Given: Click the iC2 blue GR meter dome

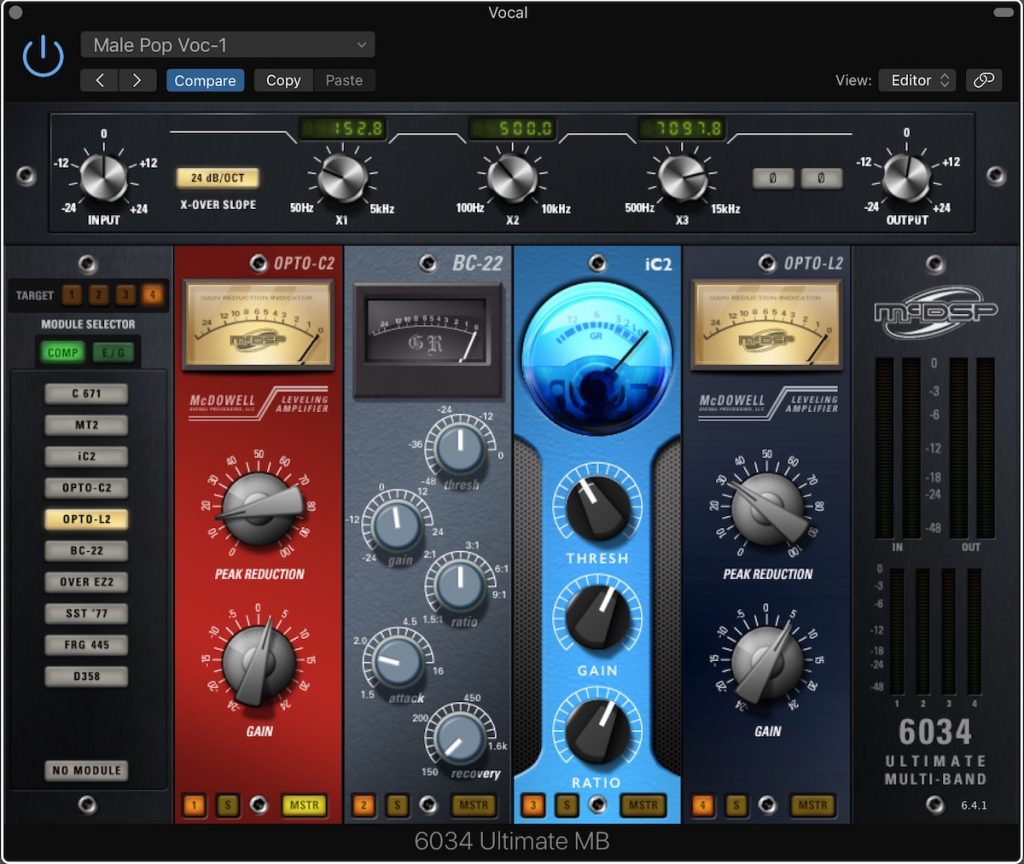Looking at the screenshot, I should coord(597,358).
